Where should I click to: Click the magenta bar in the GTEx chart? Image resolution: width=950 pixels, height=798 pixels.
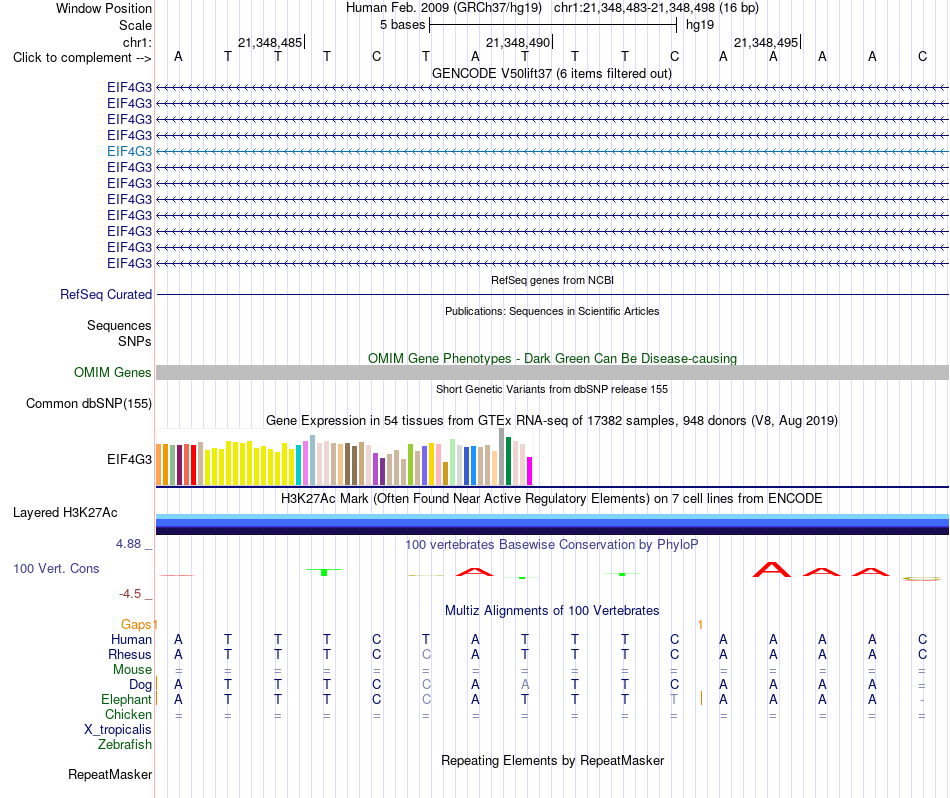click(x=530, y=471)
